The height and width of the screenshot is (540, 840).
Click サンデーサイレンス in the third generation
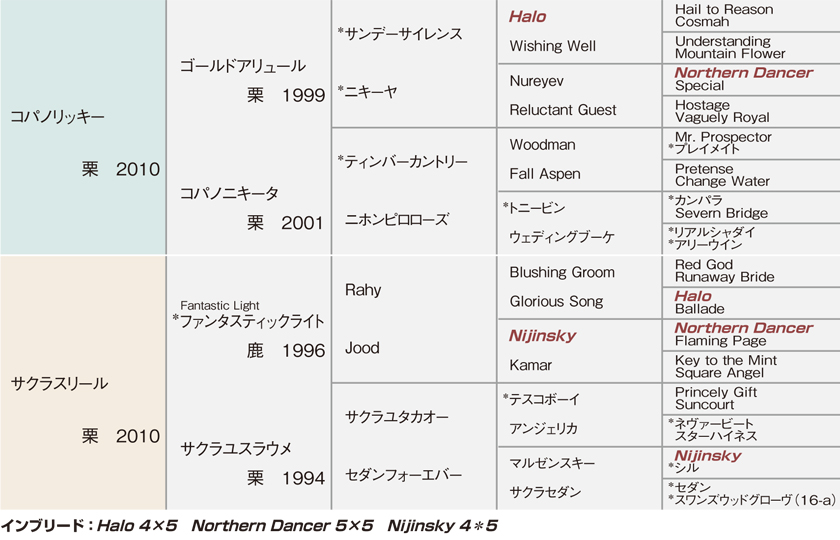coord(400,34)
